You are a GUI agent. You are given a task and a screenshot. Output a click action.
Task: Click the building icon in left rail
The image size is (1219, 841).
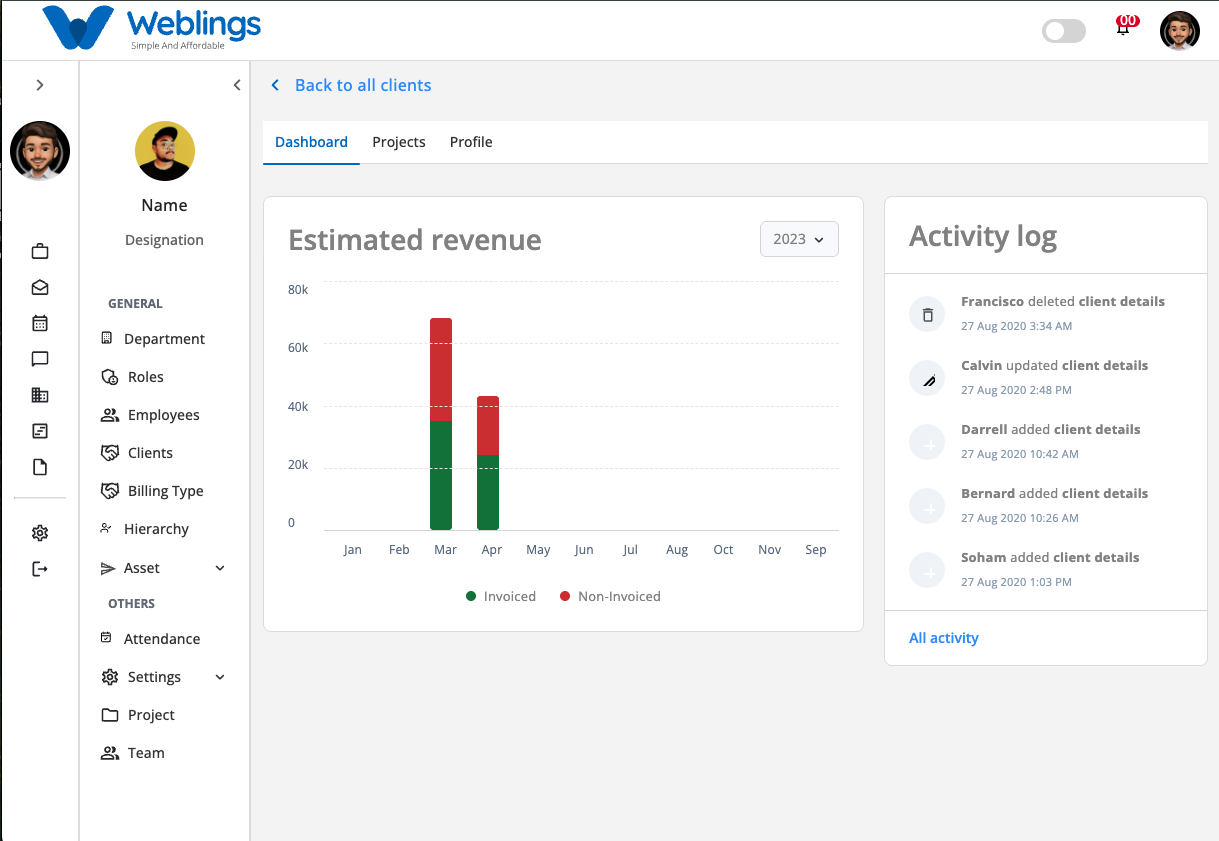(x=40, y=395)
